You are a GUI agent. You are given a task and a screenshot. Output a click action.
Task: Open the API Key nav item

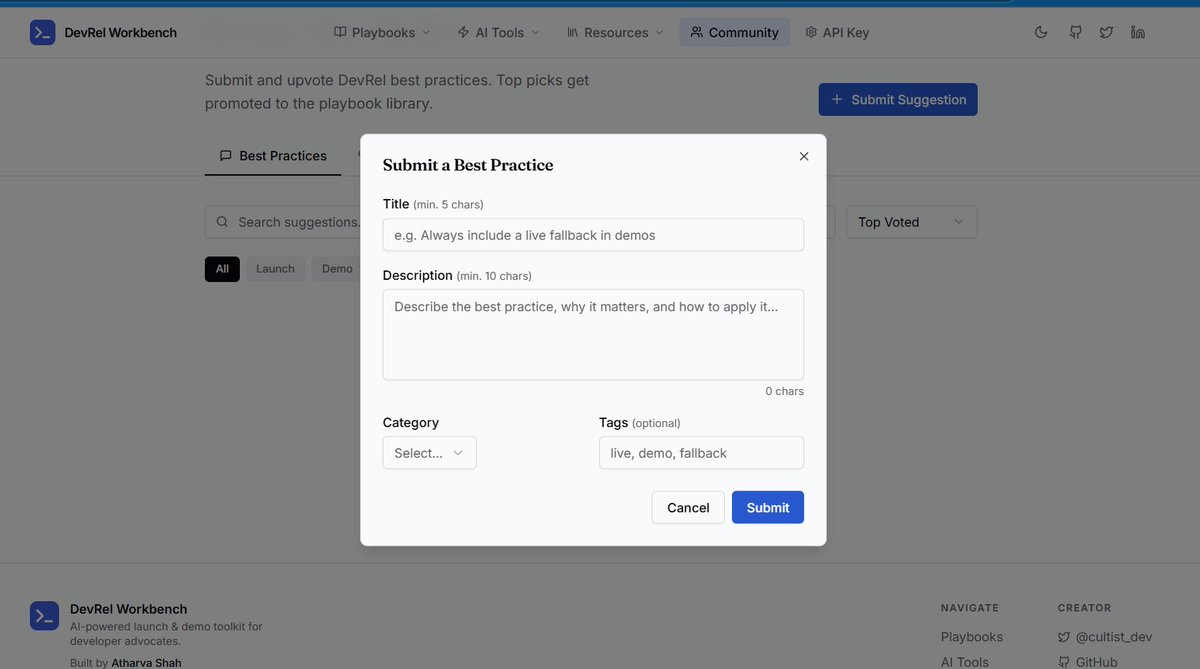tap(837, 32)
